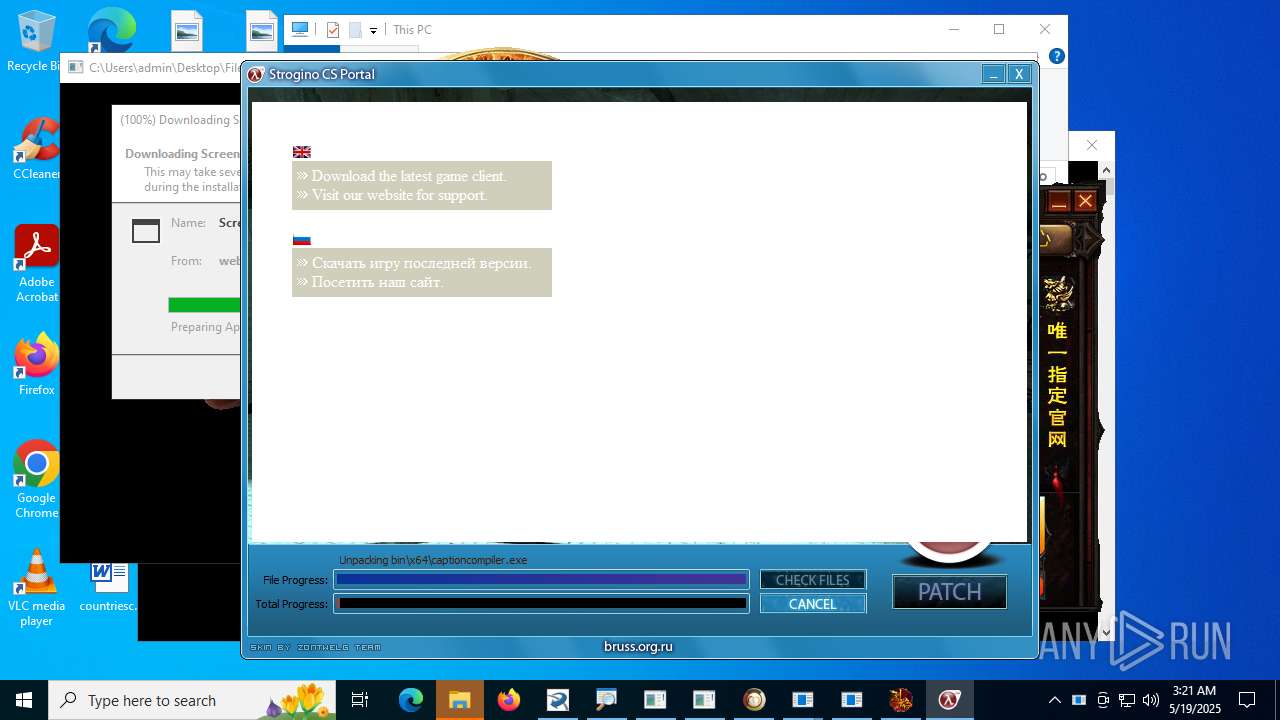Close the Strogino CS Portal window
The height and width of the screenshot is (720, 1280).
(x=1018, y=74)
